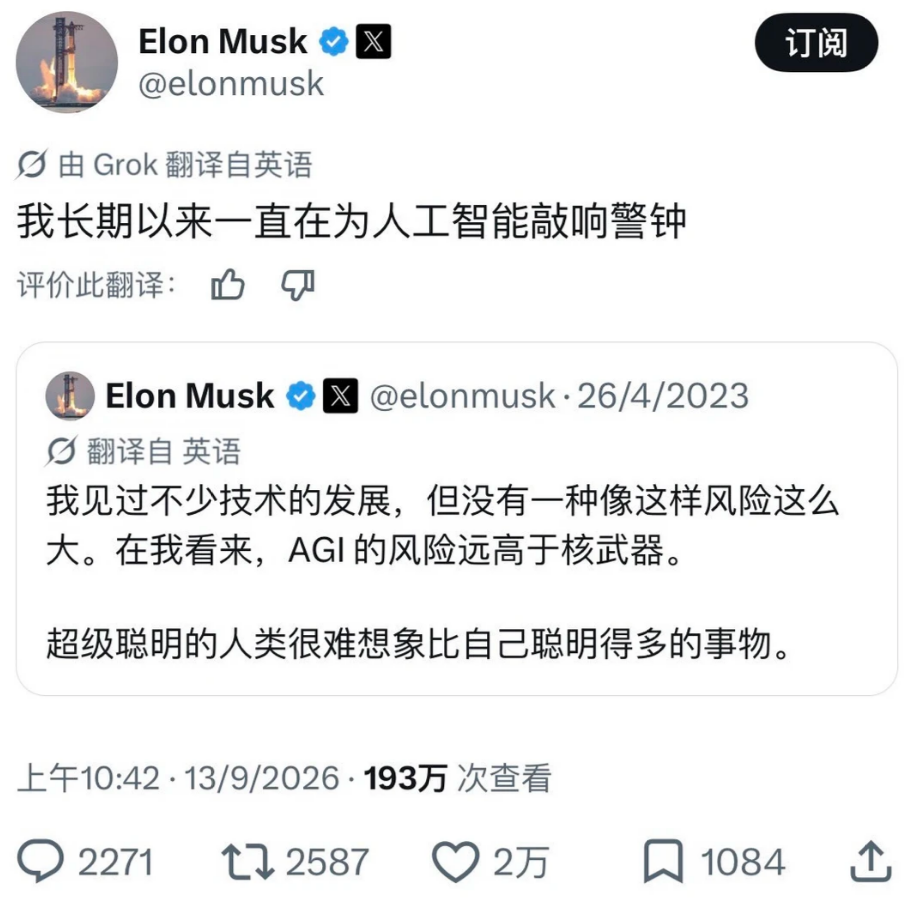Image resolution: width=920 pixels, height=909 pixels.
Task: Repost using the retweet arrows icon
Action: coord(248,861)
